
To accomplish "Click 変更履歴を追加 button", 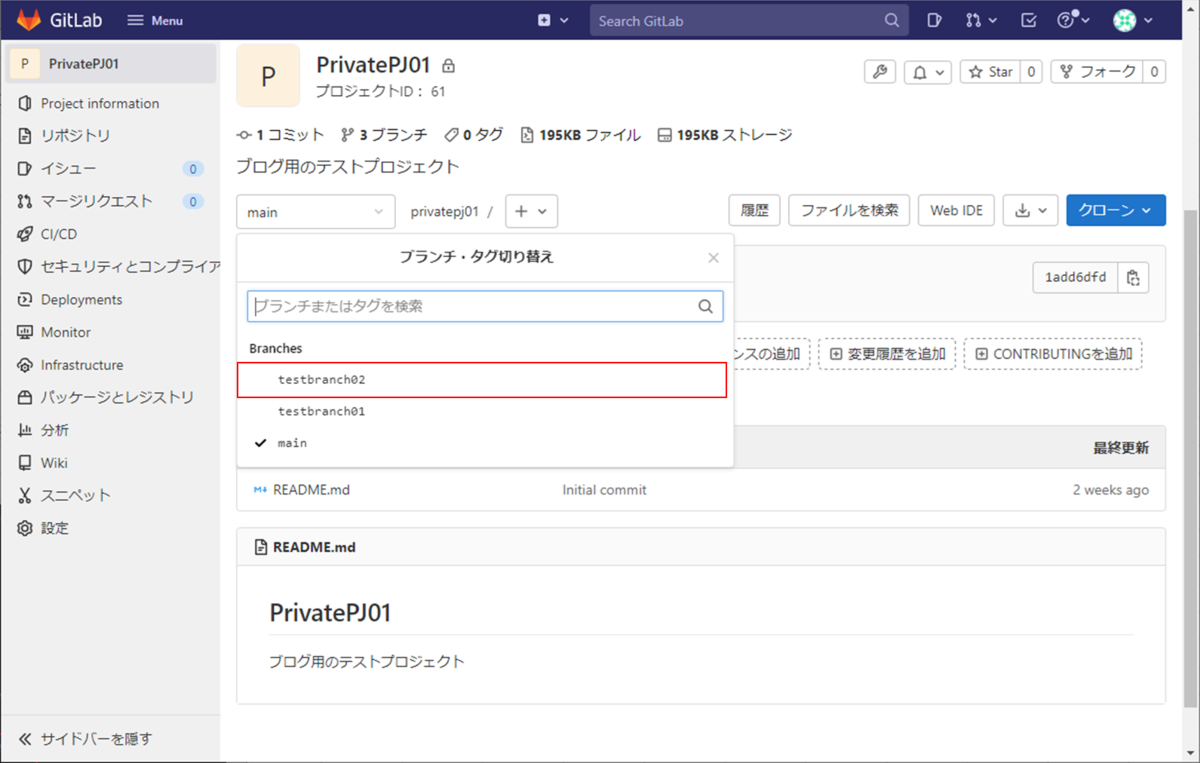I will point(887,354).
